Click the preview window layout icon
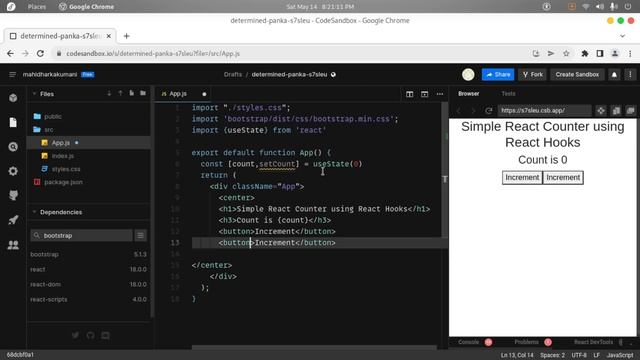 click(x=424, y=94)
